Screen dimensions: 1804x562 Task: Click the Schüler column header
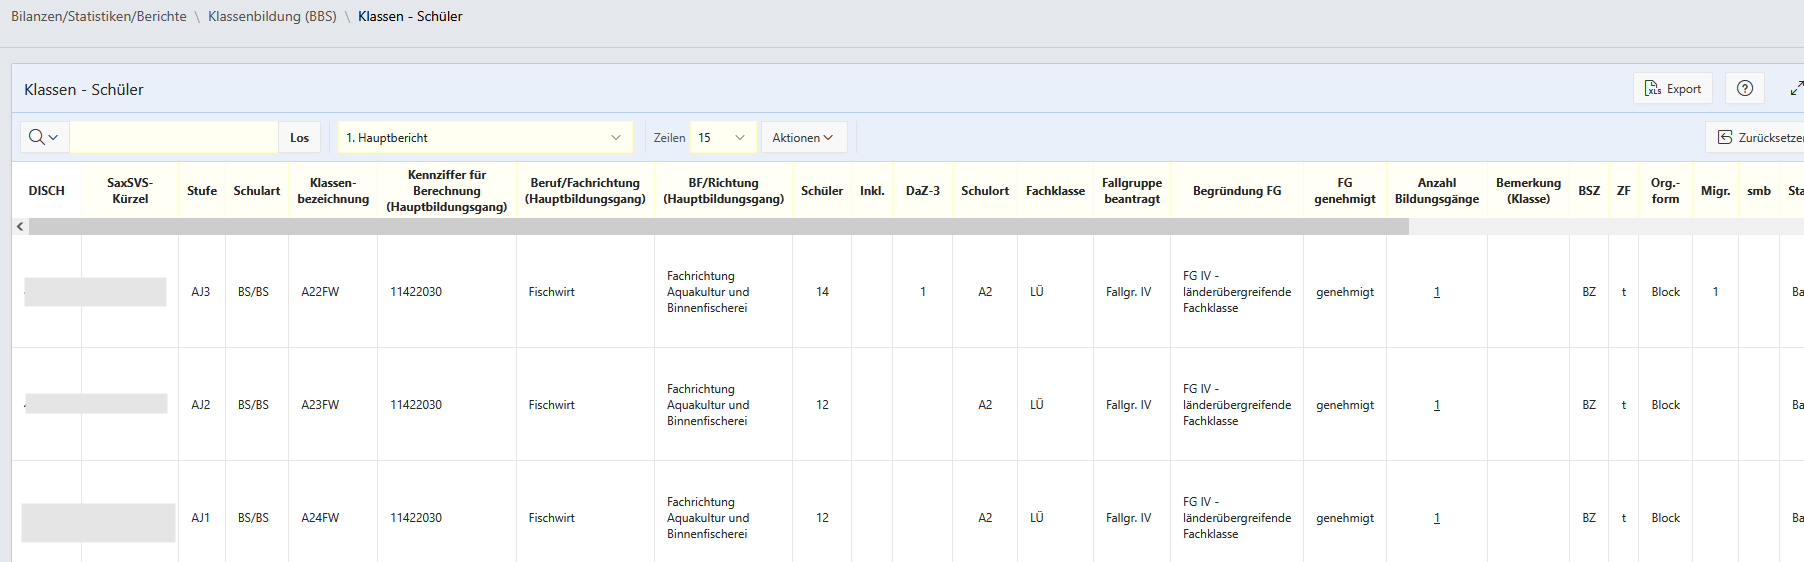click(822, 191)
